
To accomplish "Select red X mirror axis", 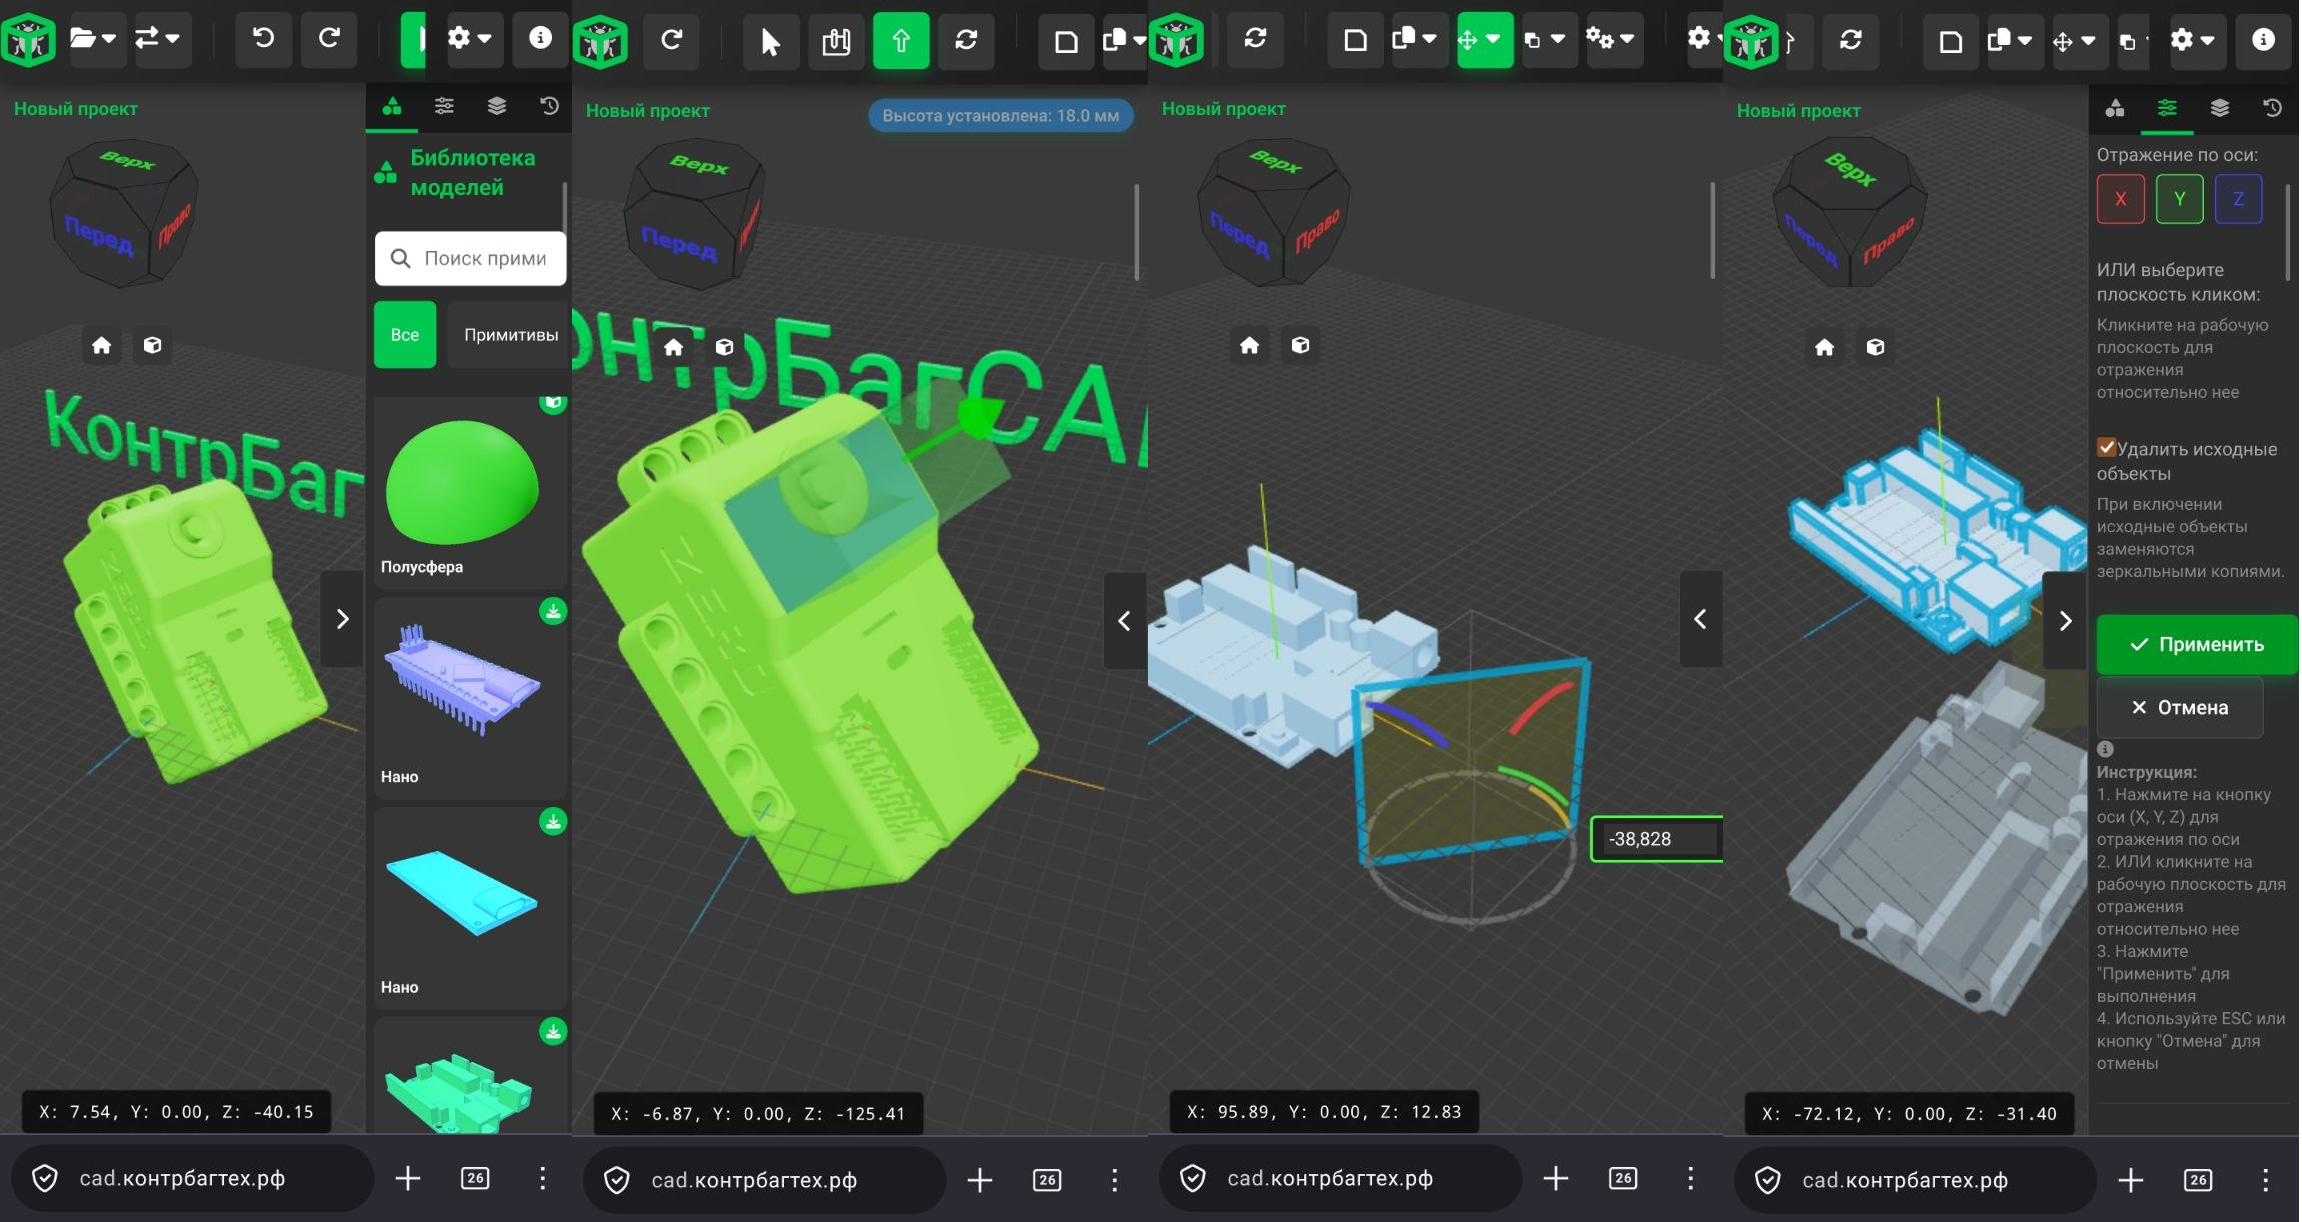I will point(2120,199).
